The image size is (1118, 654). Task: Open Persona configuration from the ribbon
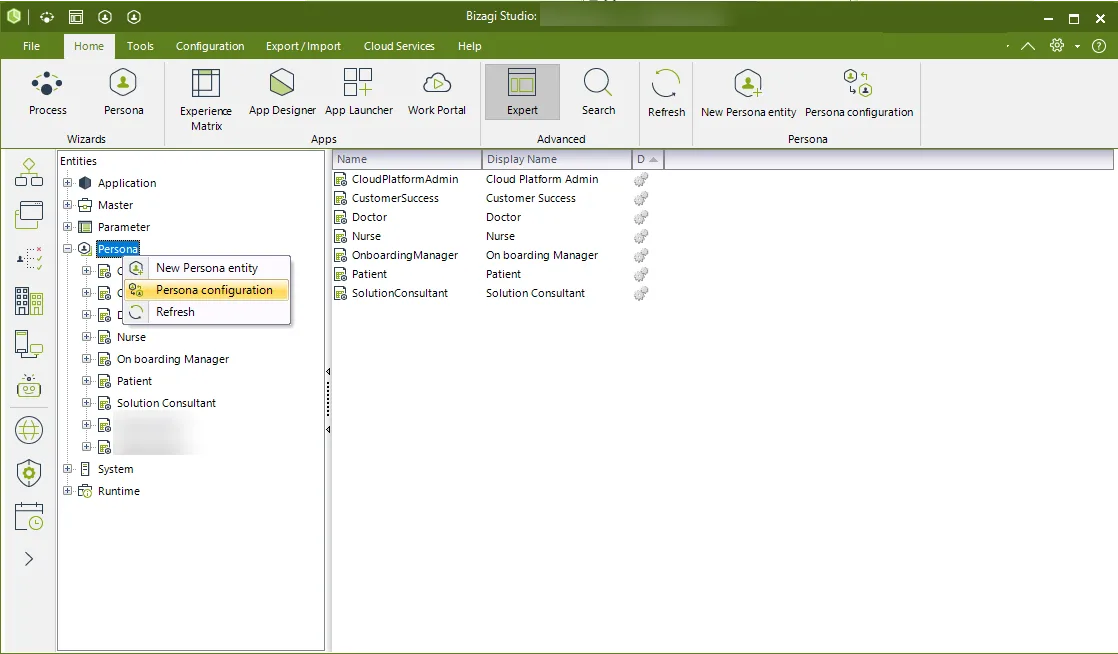click(858, 93)
